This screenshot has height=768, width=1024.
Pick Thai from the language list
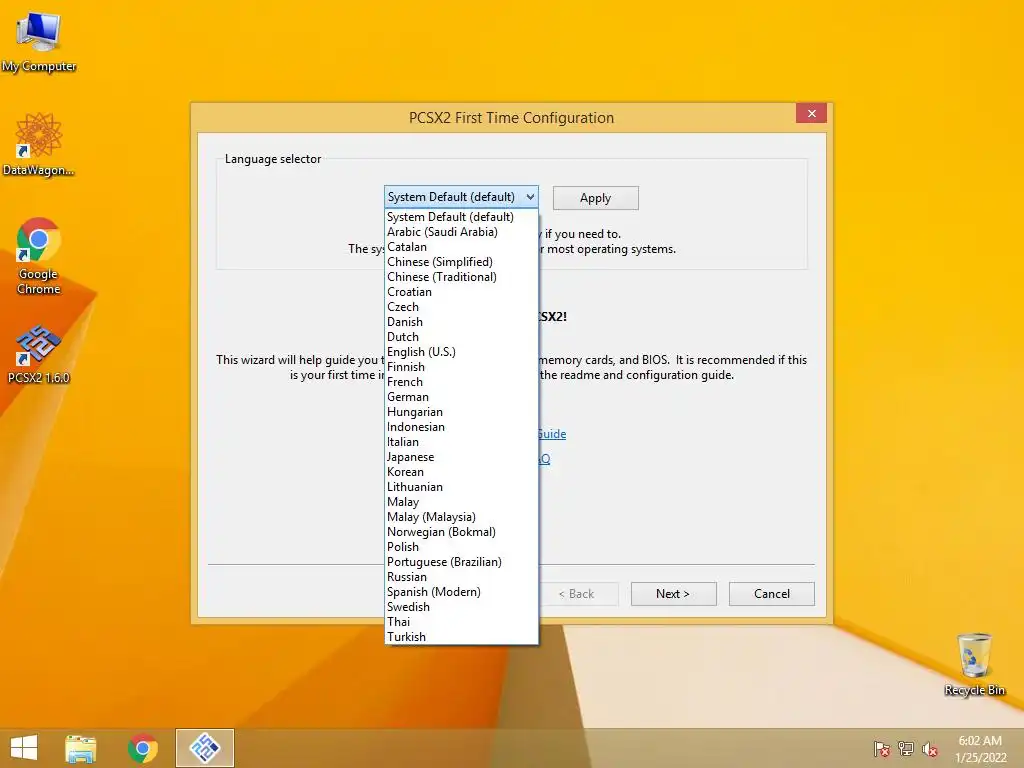[x=461, y=622]
